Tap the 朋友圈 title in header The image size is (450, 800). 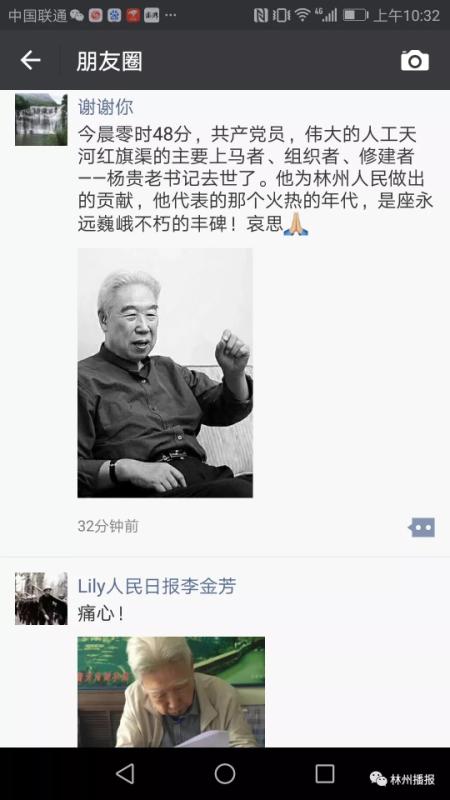coord(109,61)
